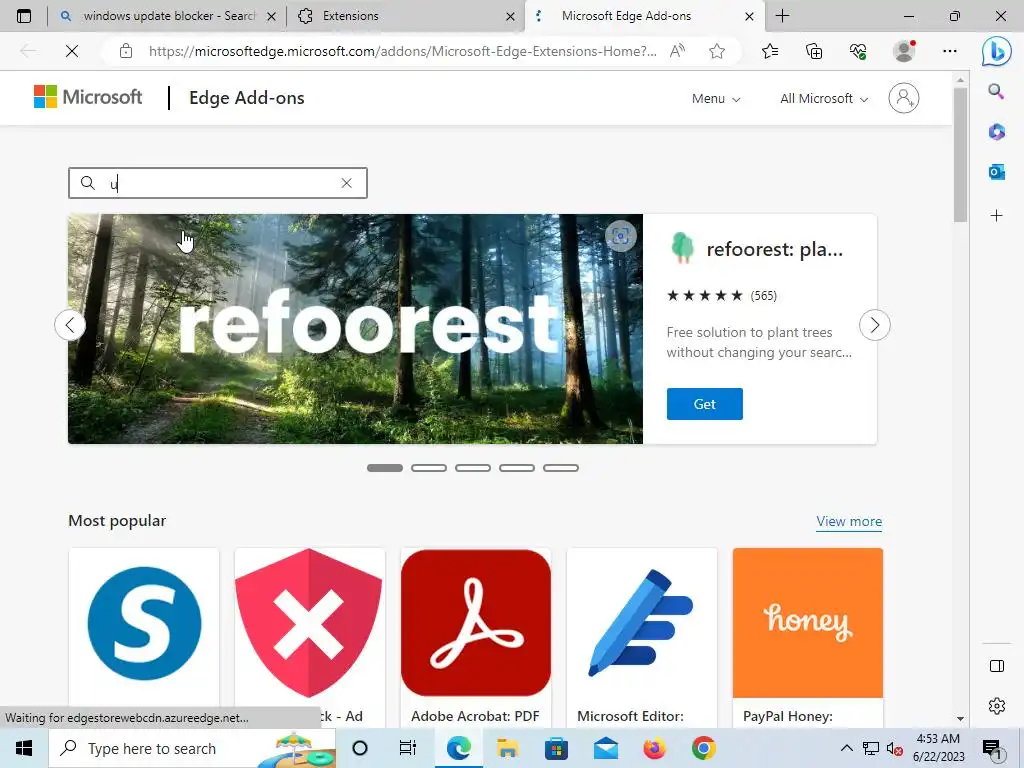Screen dimensions: 1024x768
Task: Open the Microsoft logo home link
Action: pos(88,97)
